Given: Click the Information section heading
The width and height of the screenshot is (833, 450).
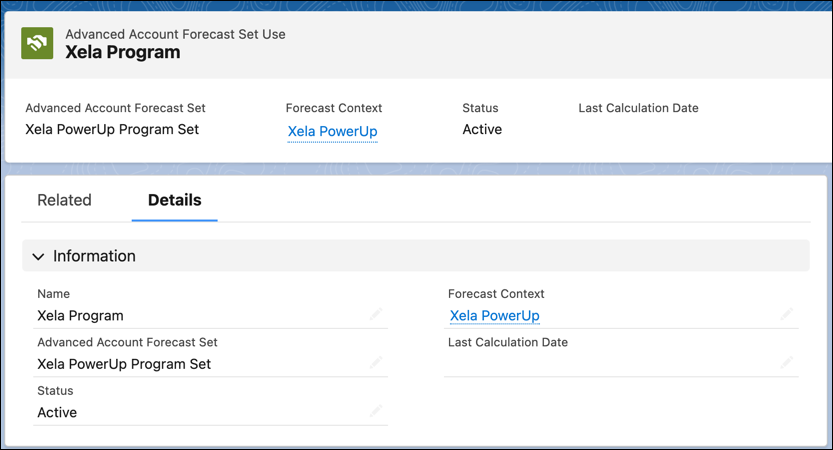Looking at the screenshot, I should coord(94,256).
